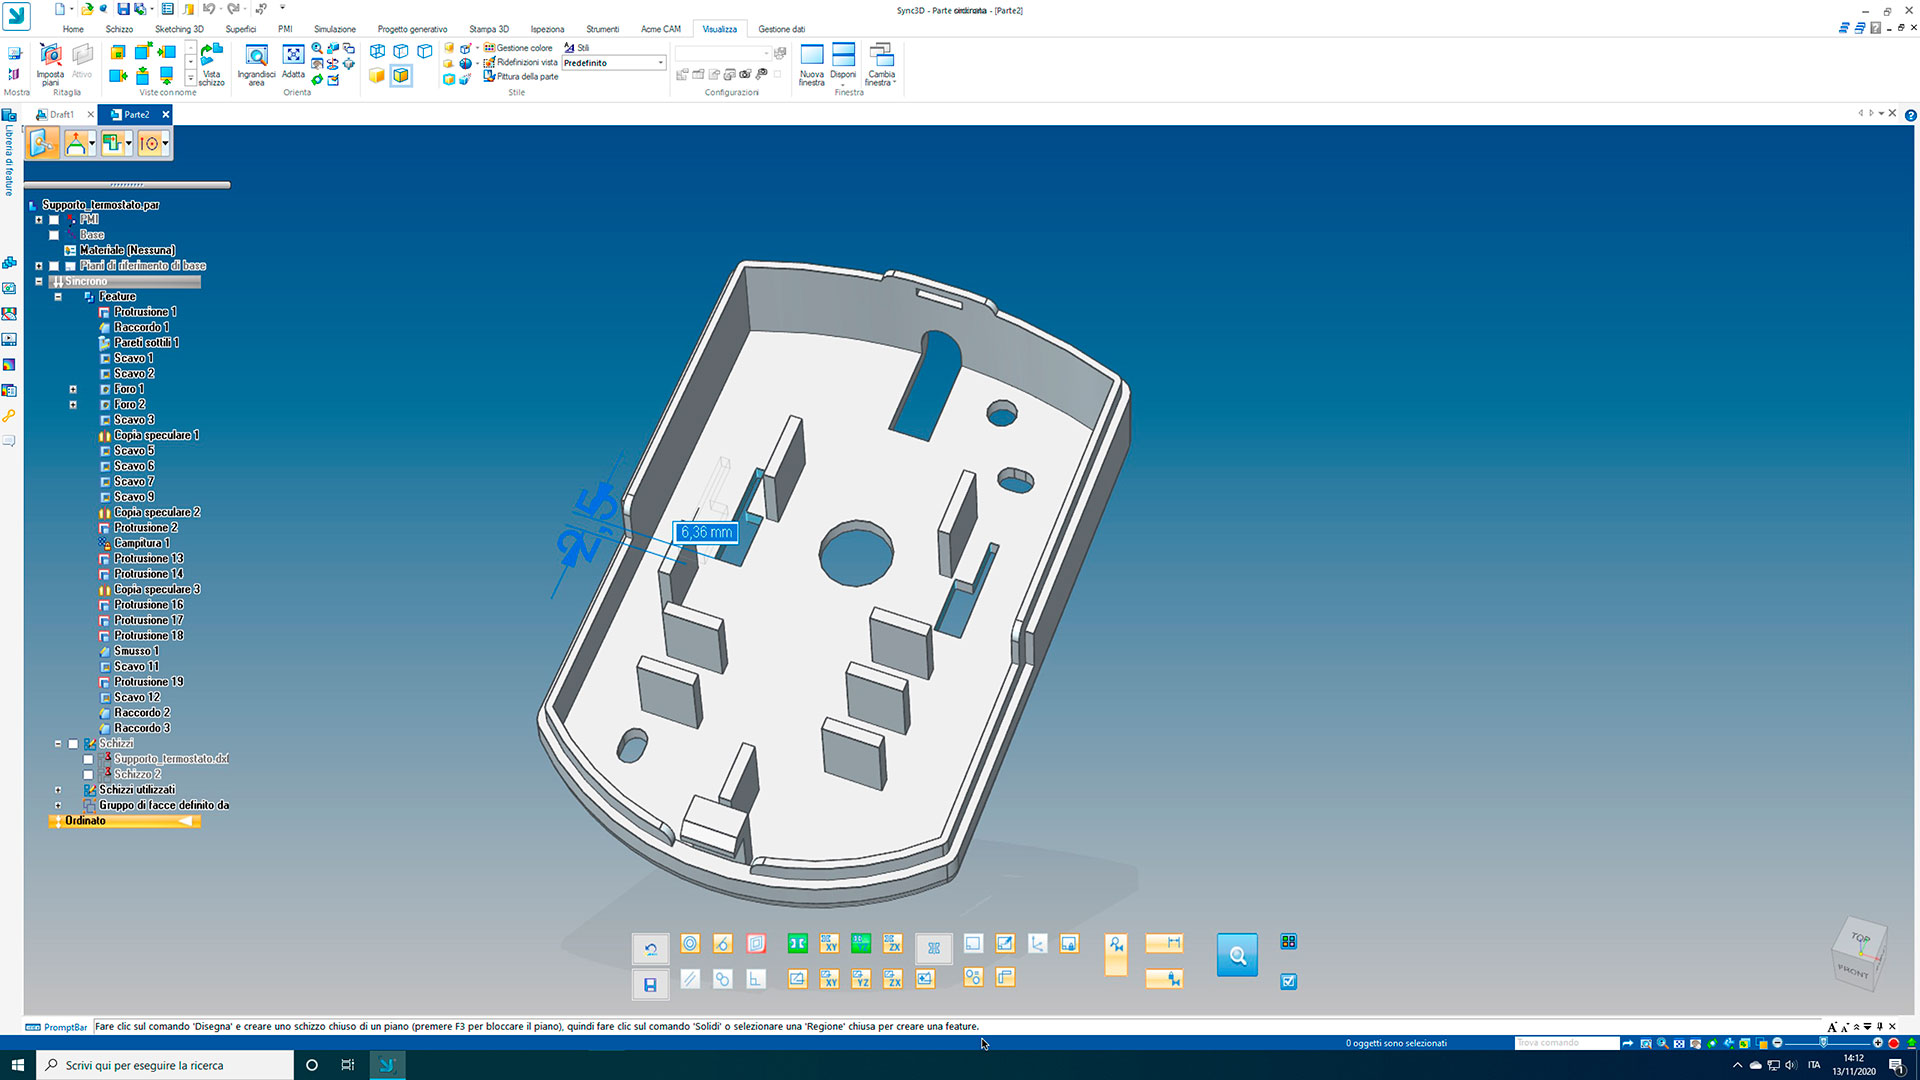The height and width of the screenshot is (1080, 1920).
Task: Click the Vista schizzo icon
Action: 212,64
